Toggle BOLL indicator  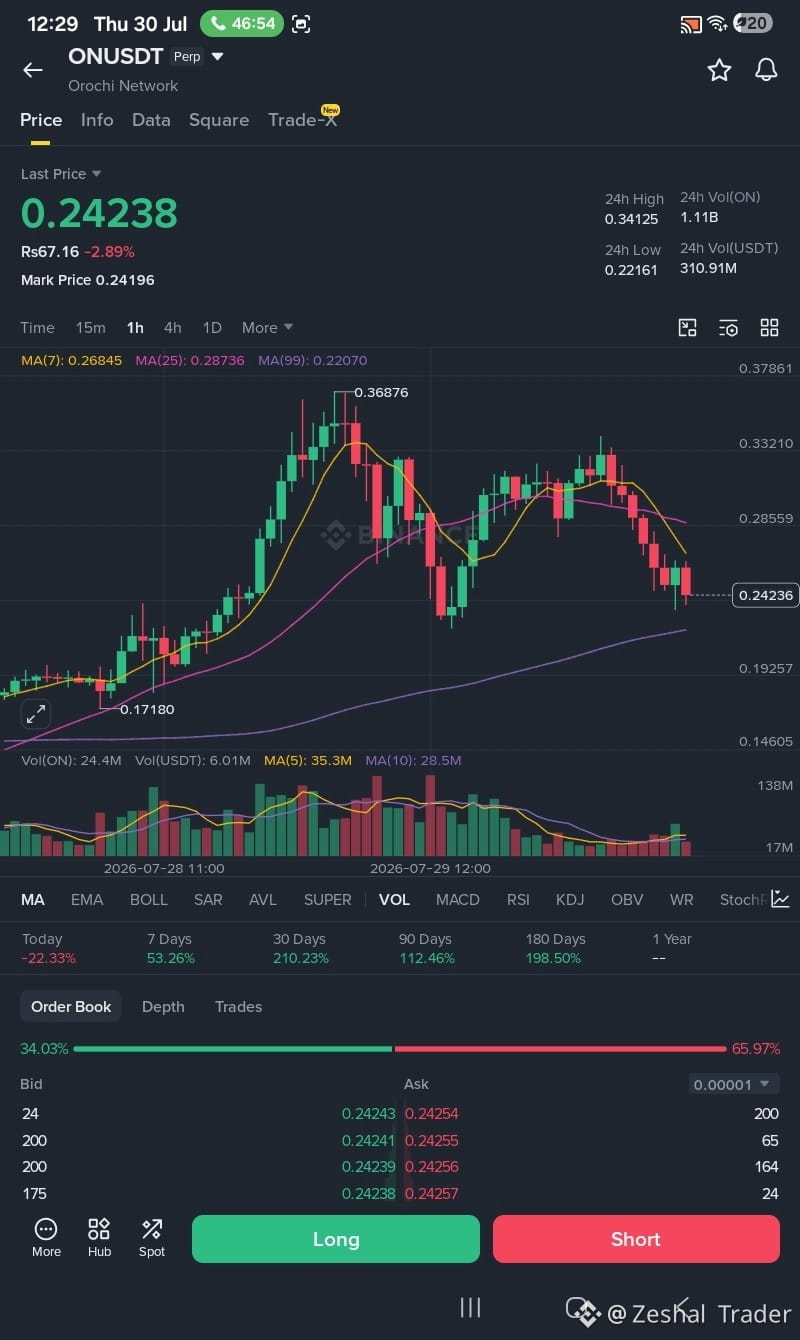[149, 900]
